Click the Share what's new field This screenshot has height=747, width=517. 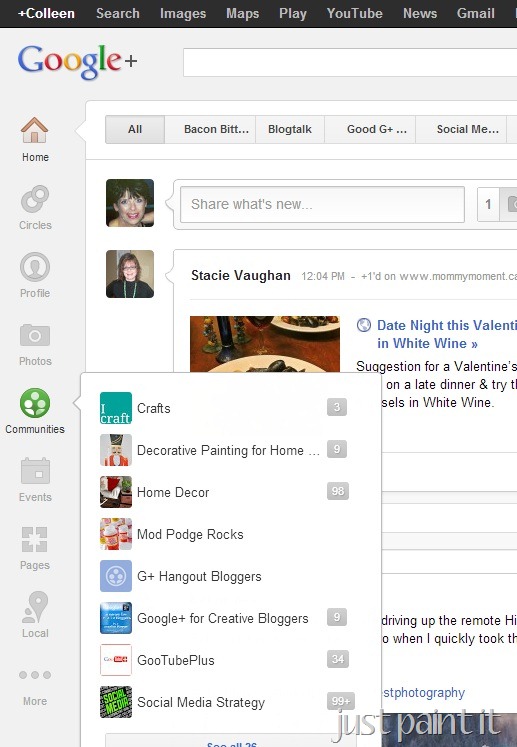[x=322, y=204]
